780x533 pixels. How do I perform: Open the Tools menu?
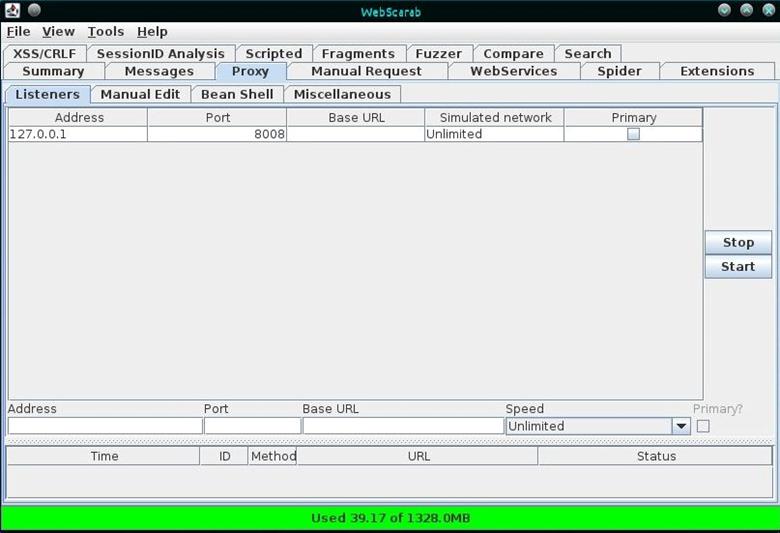pos(106,32)
